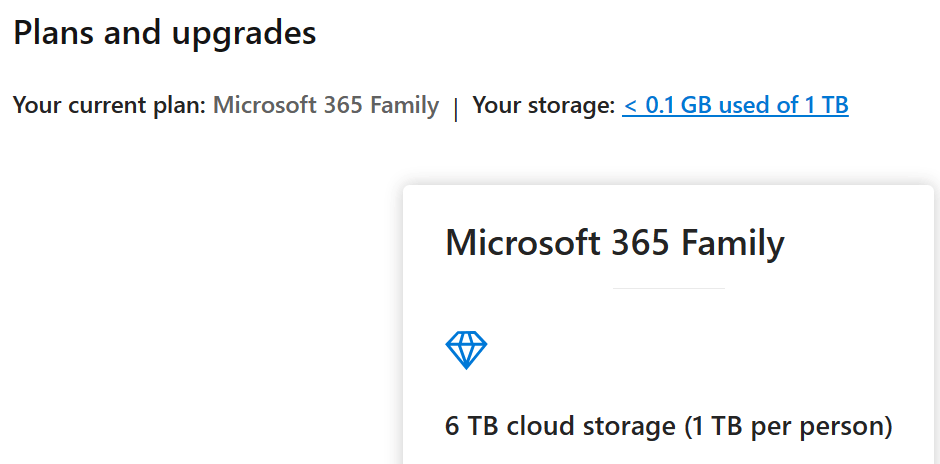Viewport: 940px width, 464px height.
Task: Click the '6 TB cloud storage' feature text
Action: 560,427
